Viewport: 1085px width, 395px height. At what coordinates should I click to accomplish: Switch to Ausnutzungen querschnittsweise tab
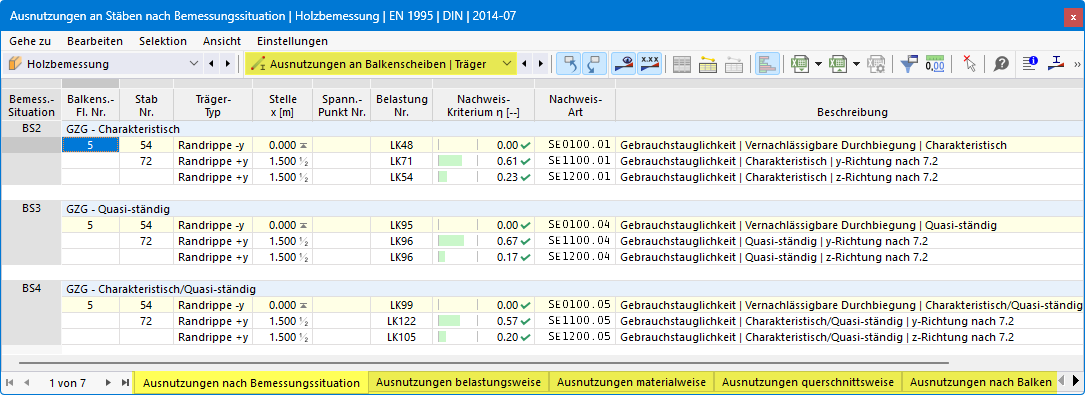[x=808, y=383]
